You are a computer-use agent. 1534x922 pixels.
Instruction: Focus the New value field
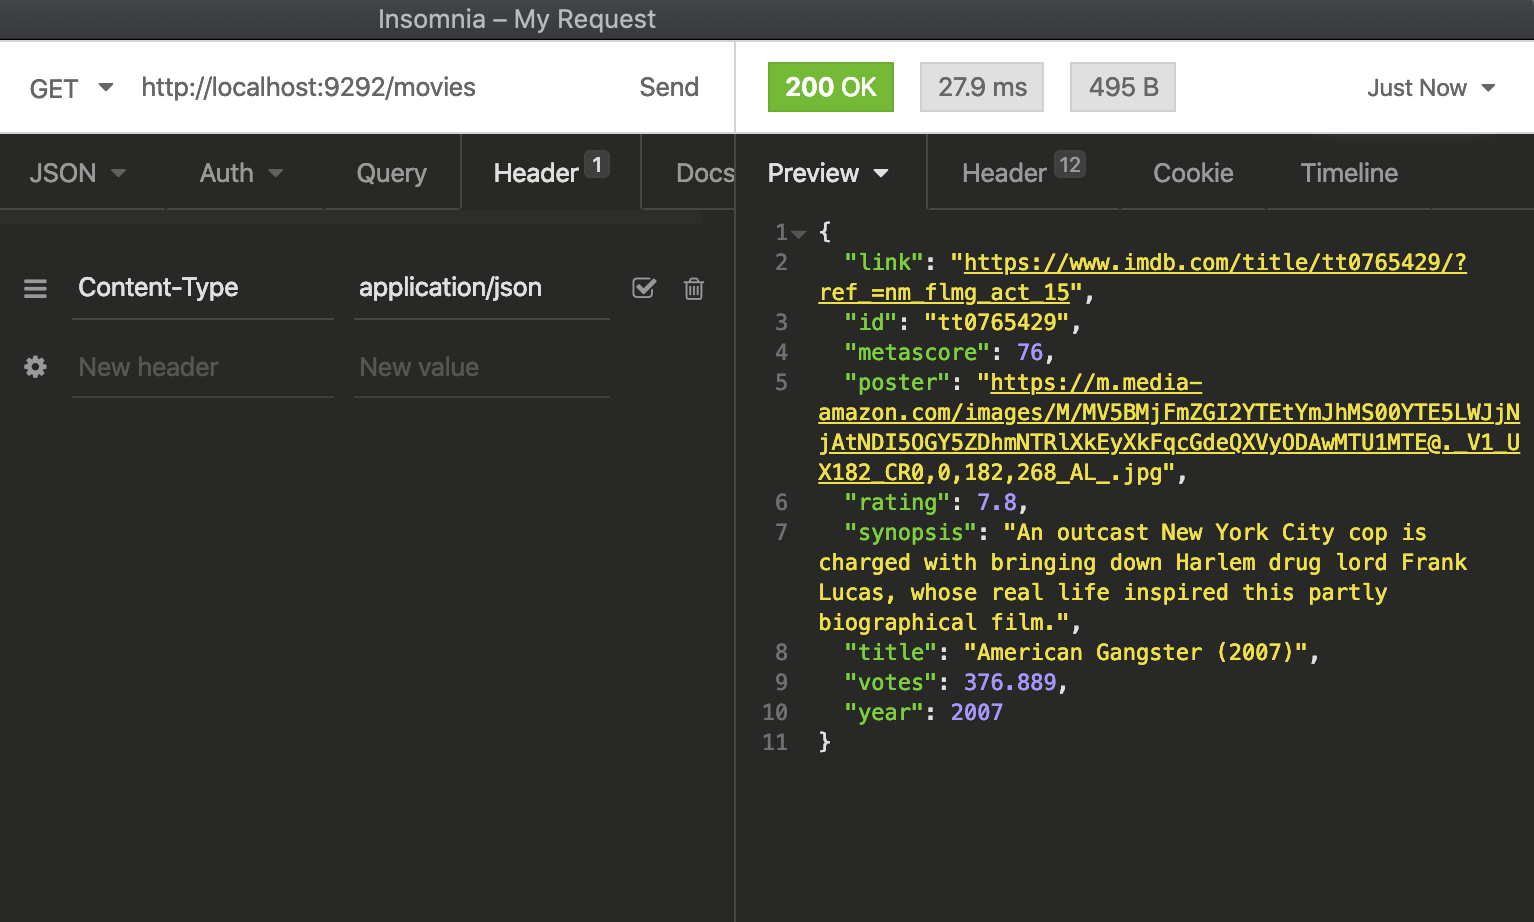(481, 367)
